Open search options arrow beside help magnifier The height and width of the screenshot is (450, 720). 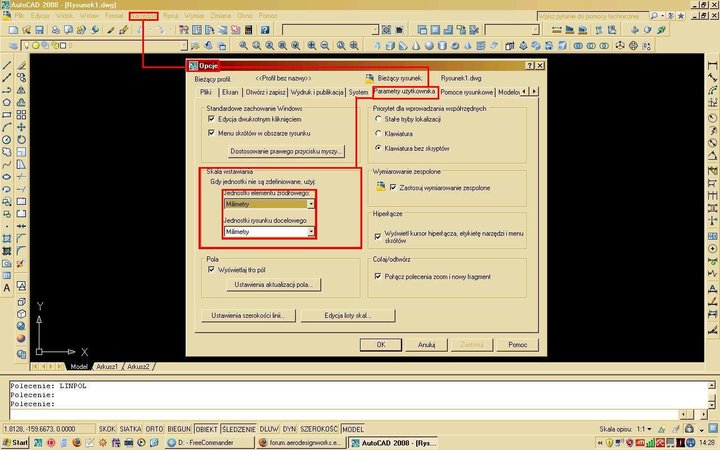[x=662, y=16]
